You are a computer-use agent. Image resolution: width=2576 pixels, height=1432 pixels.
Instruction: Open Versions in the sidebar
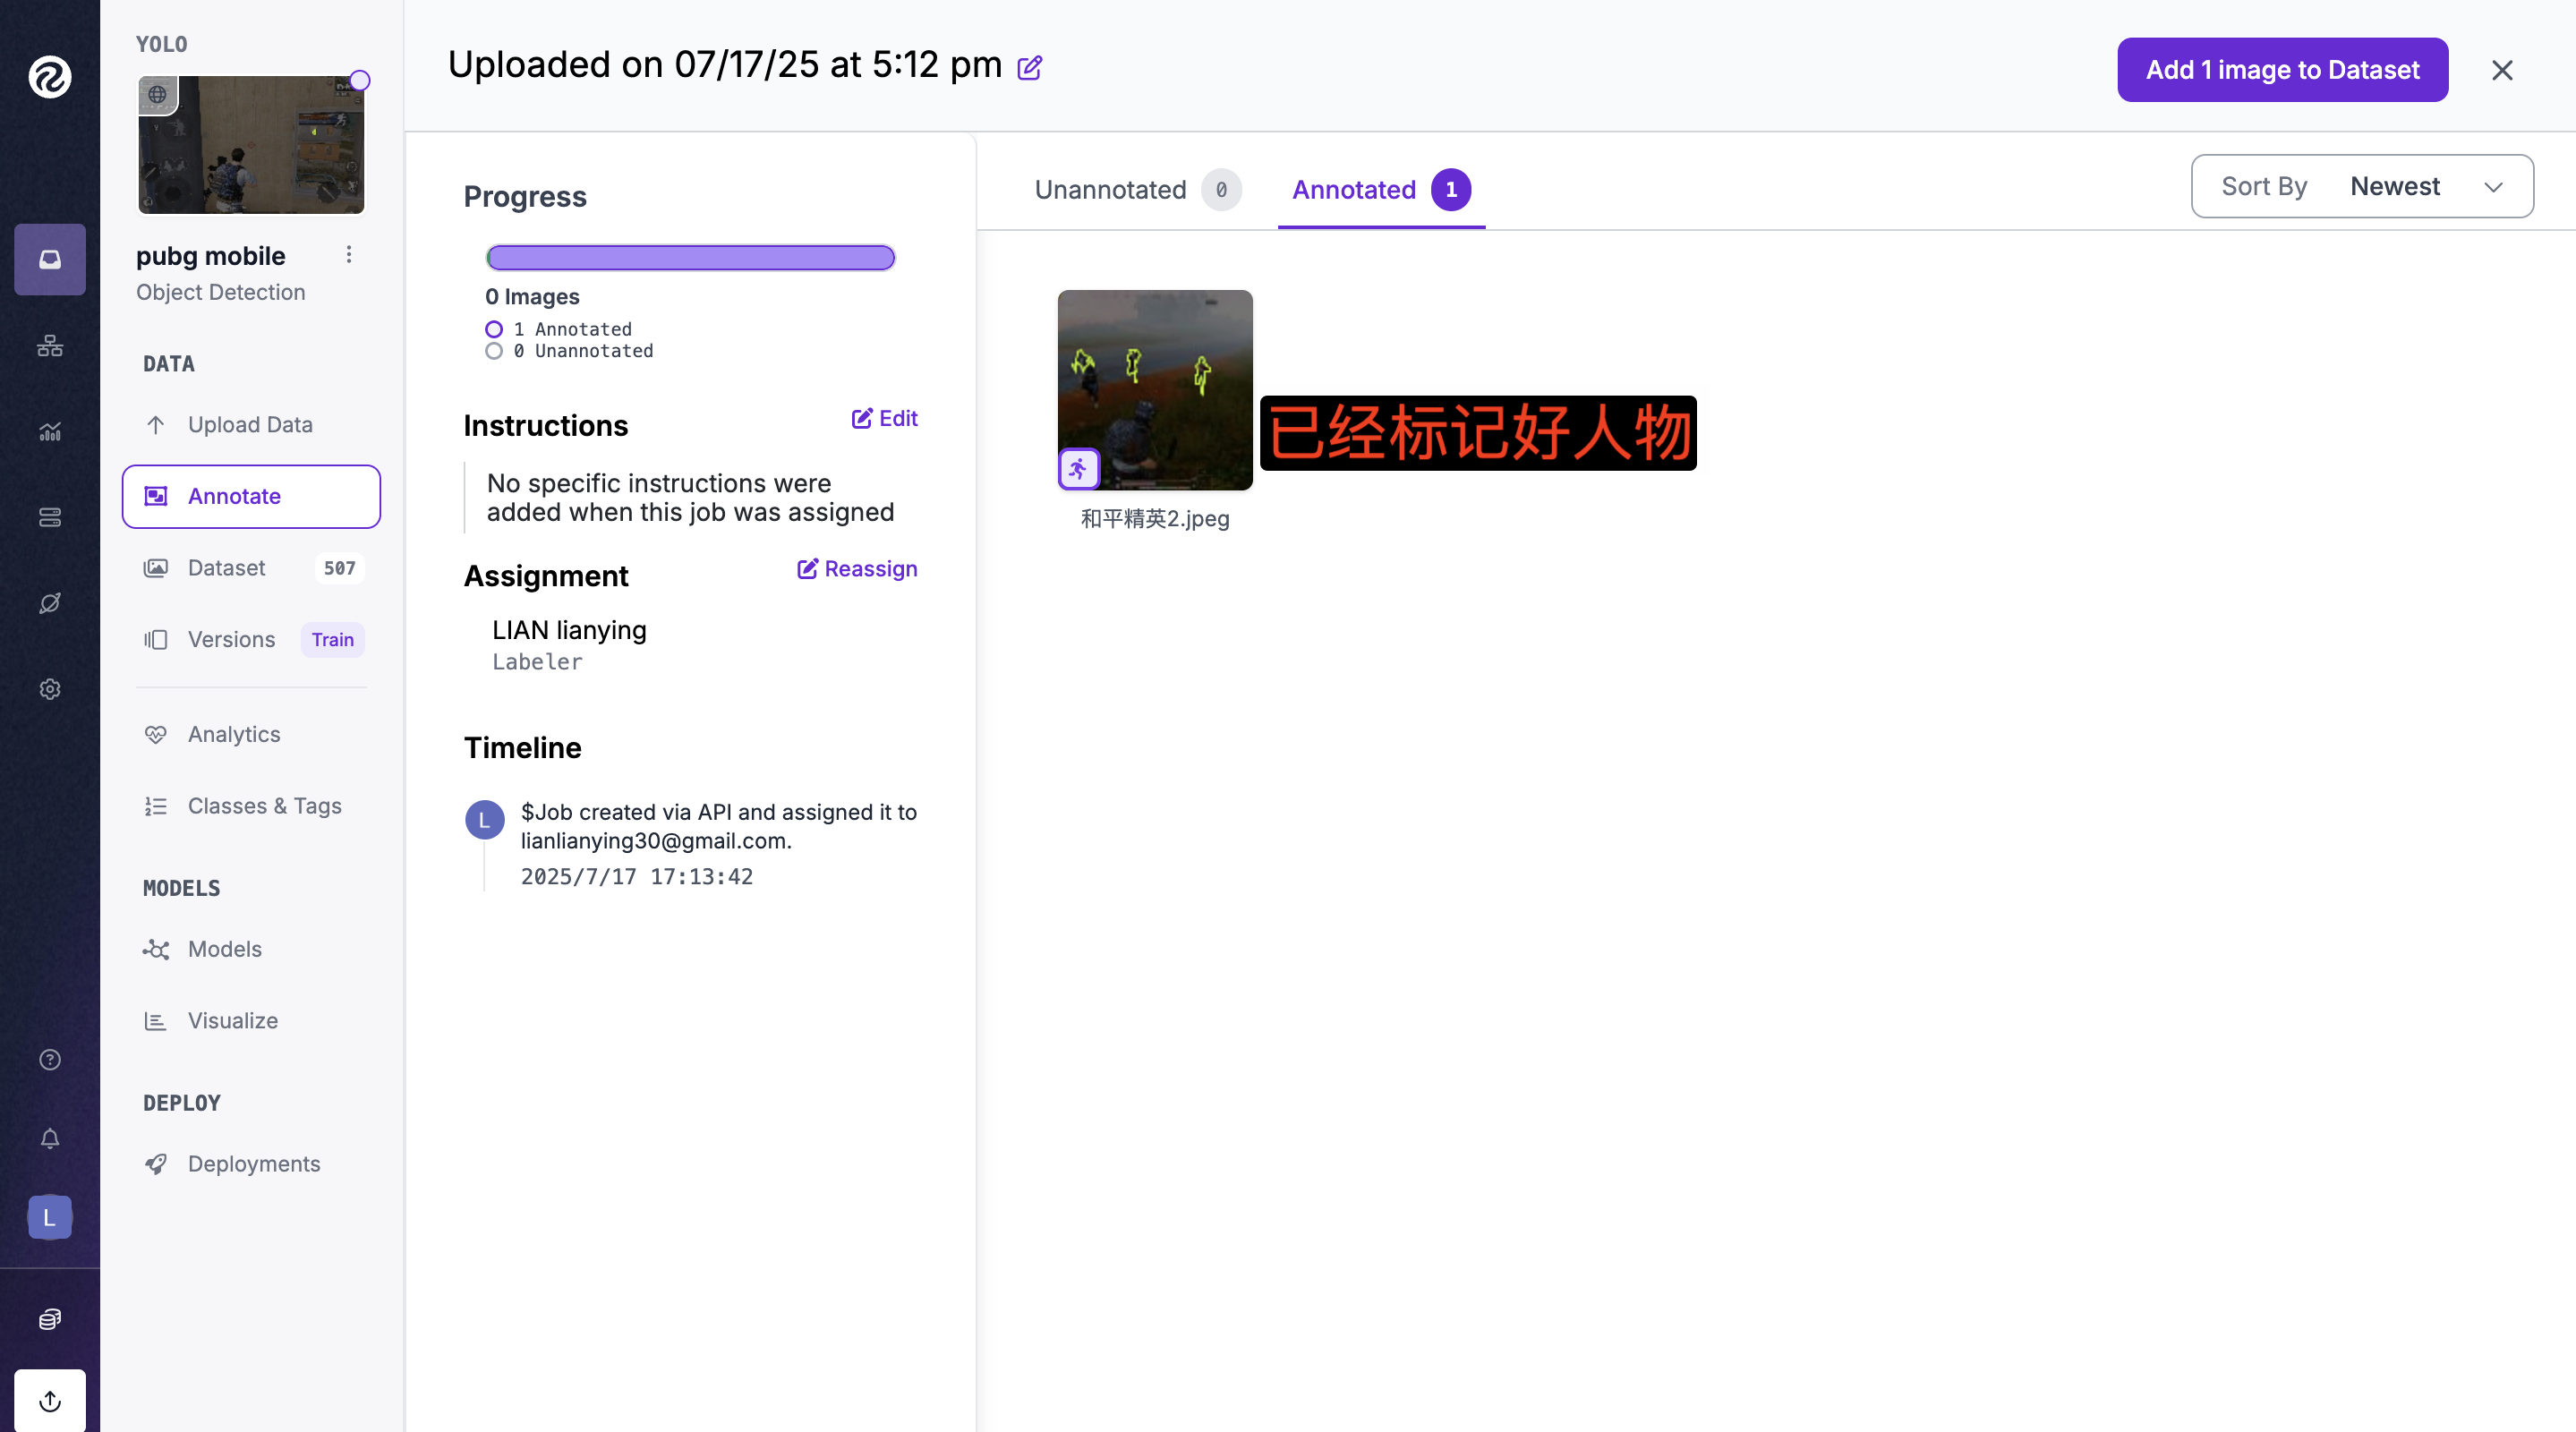click(x=231, y=639)
